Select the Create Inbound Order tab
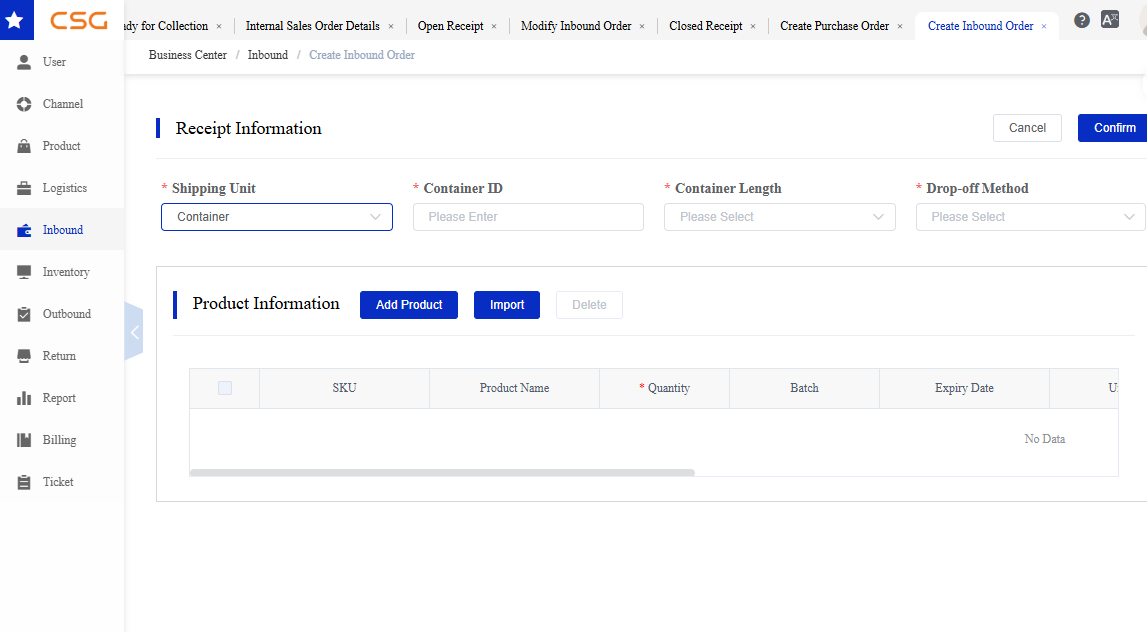The image size is (1147, 632). (x=980, y=26)
